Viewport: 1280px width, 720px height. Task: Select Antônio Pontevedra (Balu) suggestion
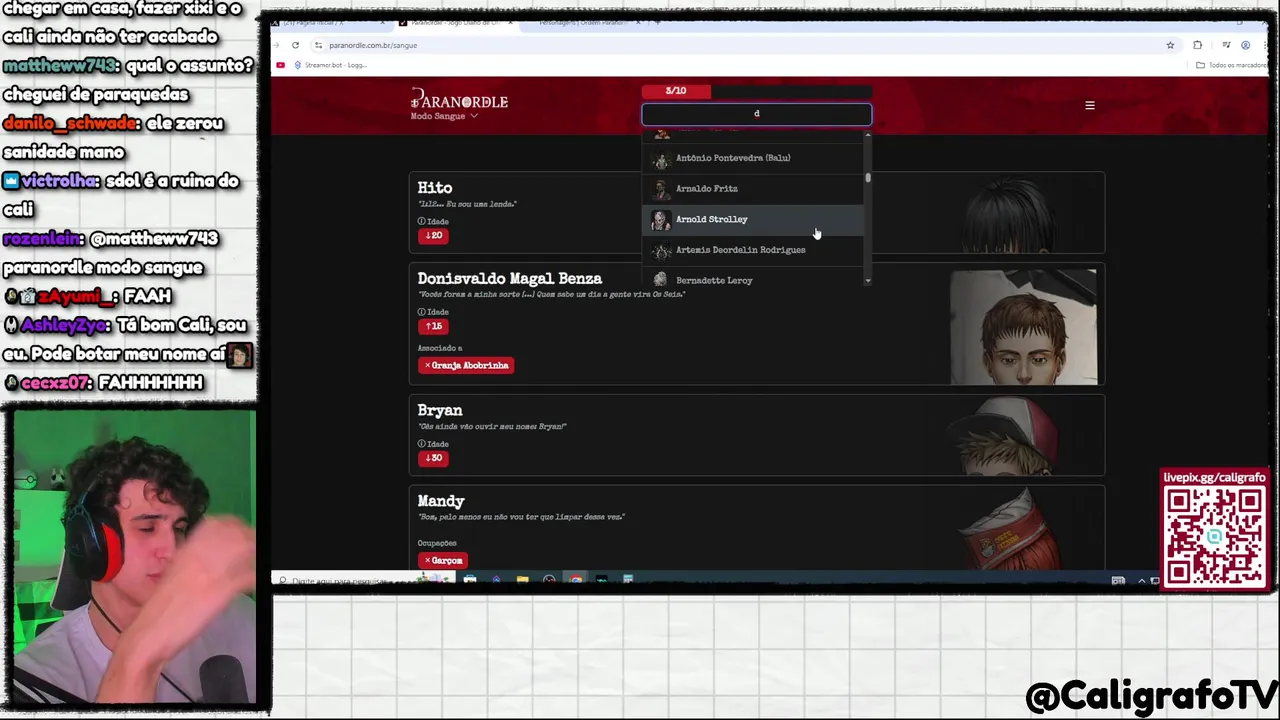[x=755, y=158]
